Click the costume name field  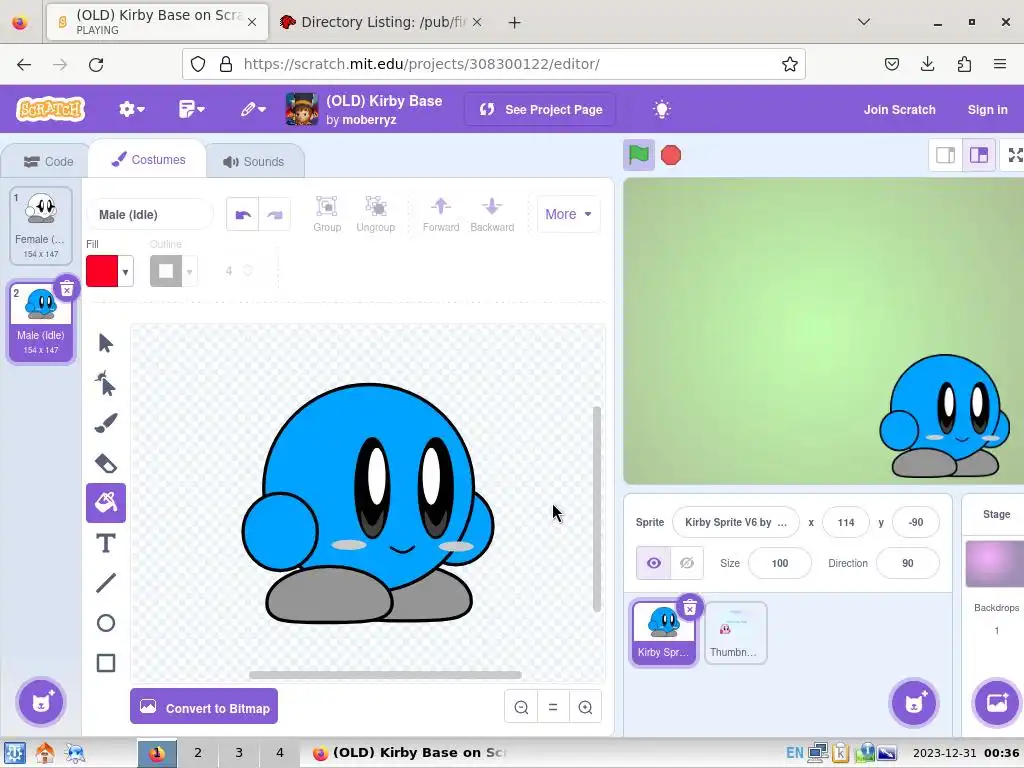[150, 215]
